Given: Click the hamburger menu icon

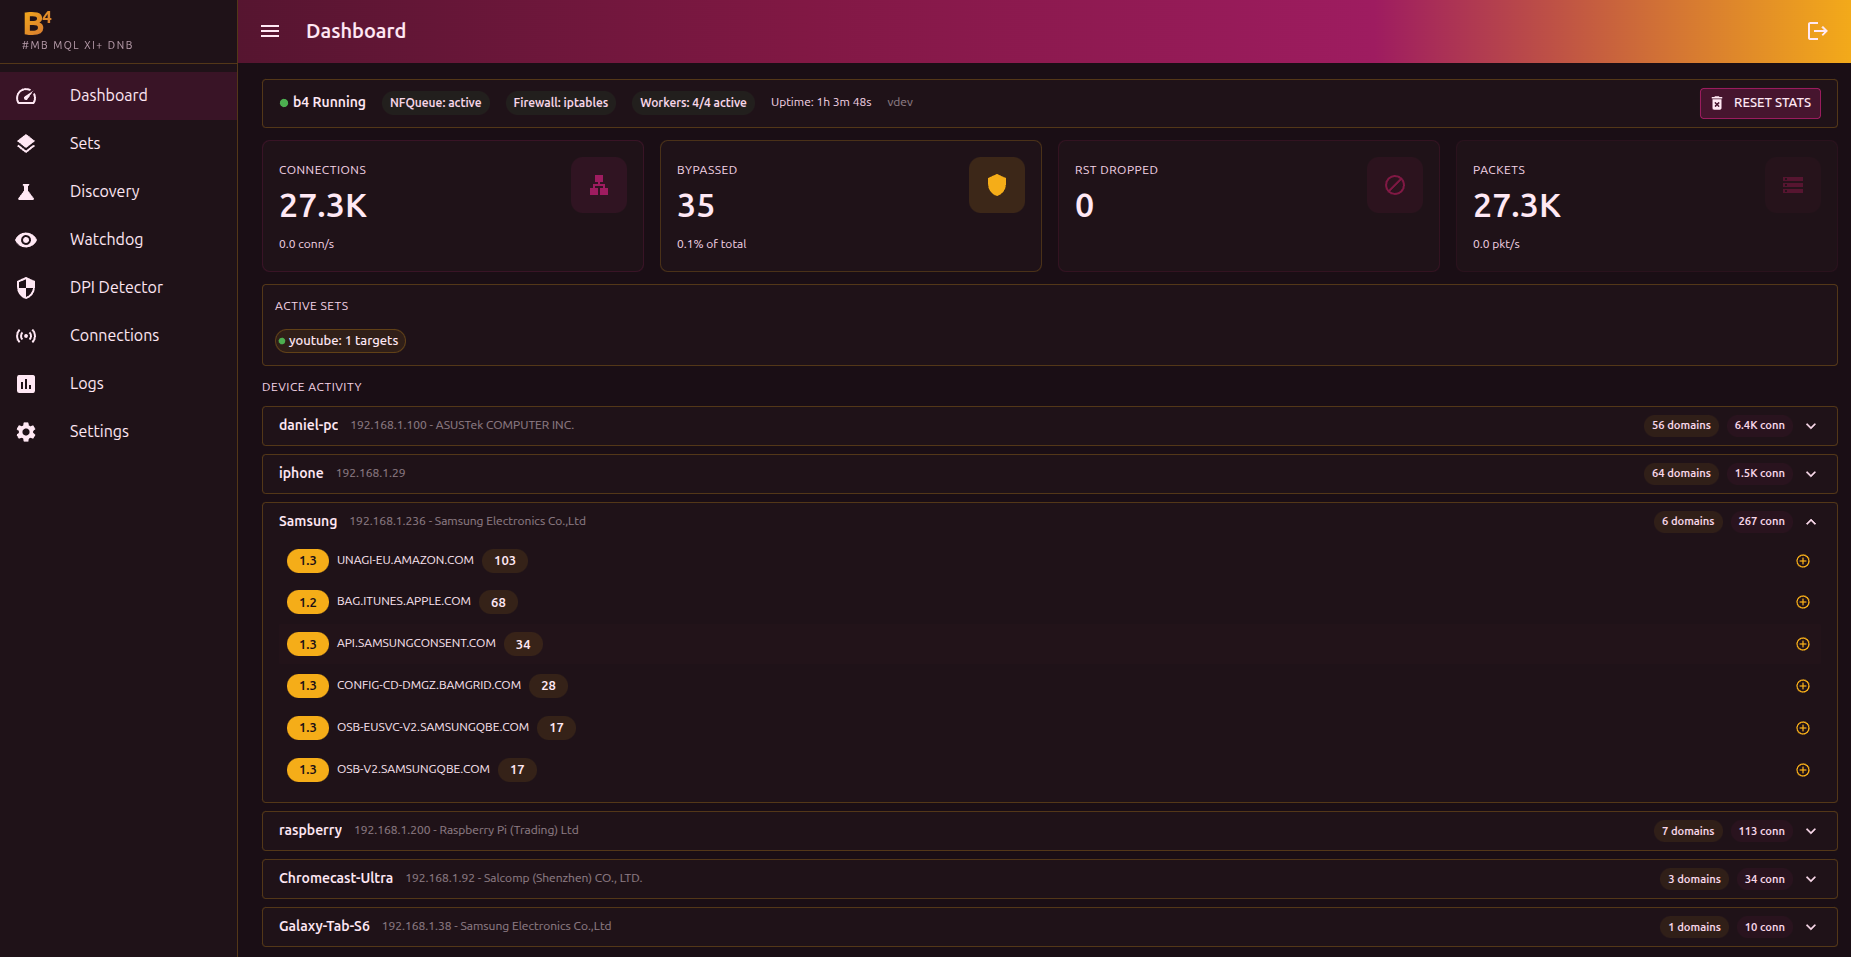Looking at the screenshot, I should (270, 31).
